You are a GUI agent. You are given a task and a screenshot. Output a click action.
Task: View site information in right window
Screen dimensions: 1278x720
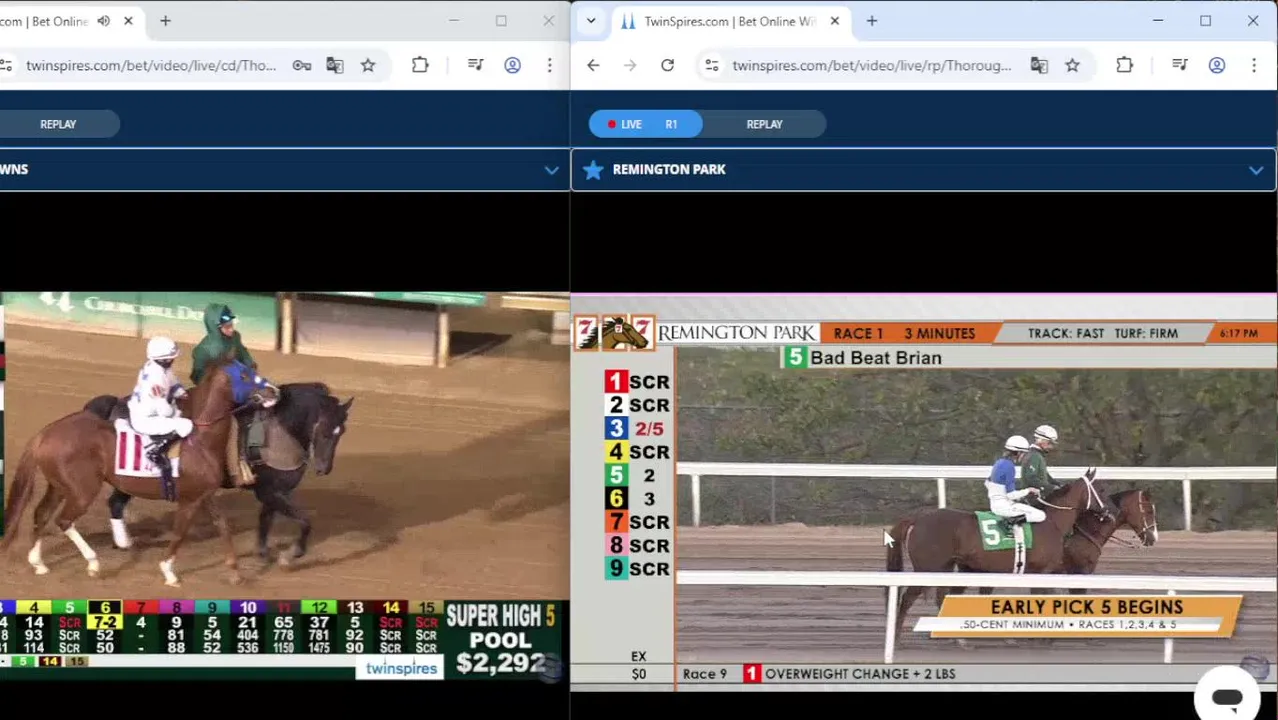tap(711, 66)
